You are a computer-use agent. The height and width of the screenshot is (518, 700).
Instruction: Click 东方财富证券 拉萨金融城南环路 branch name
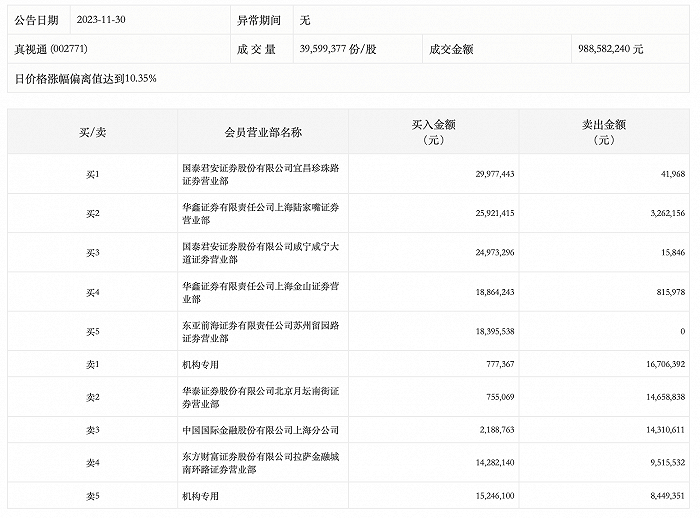pyautogui.click(x=261, y=463)
